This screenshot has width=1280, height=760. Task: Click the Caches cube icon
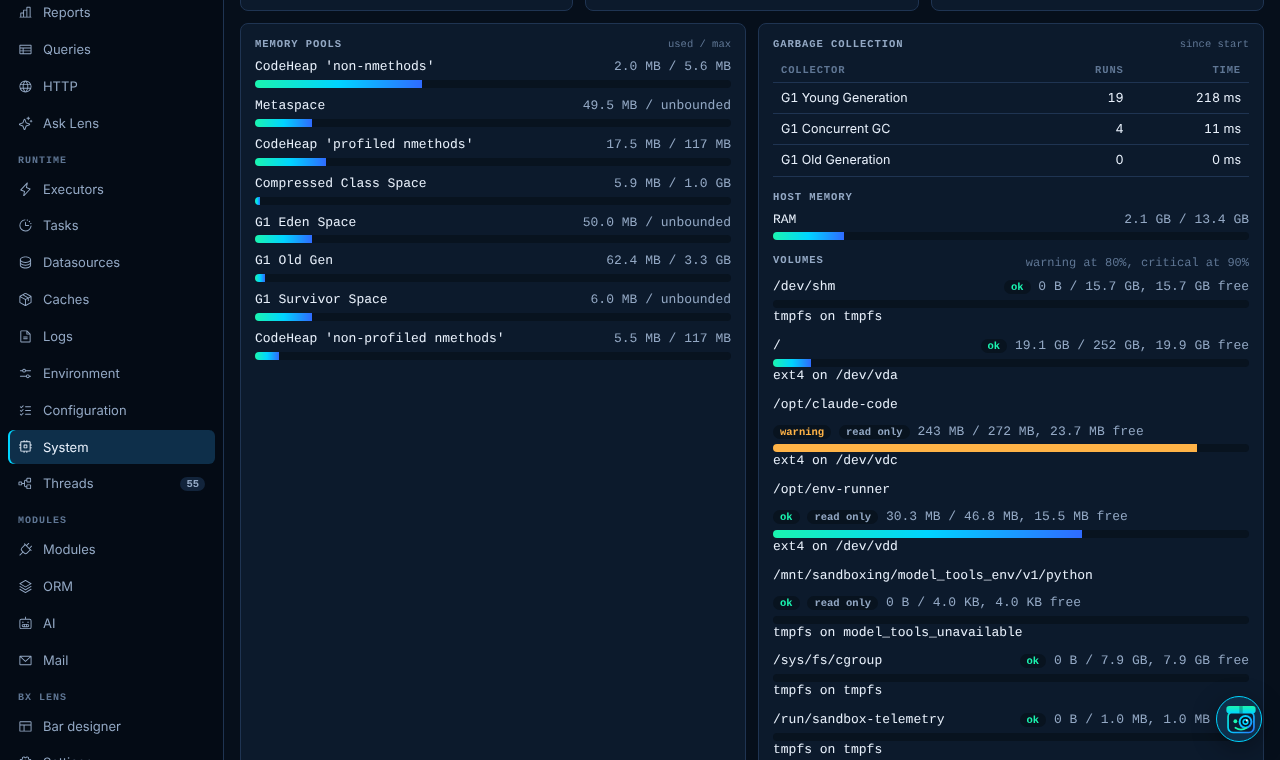(25, 299)
